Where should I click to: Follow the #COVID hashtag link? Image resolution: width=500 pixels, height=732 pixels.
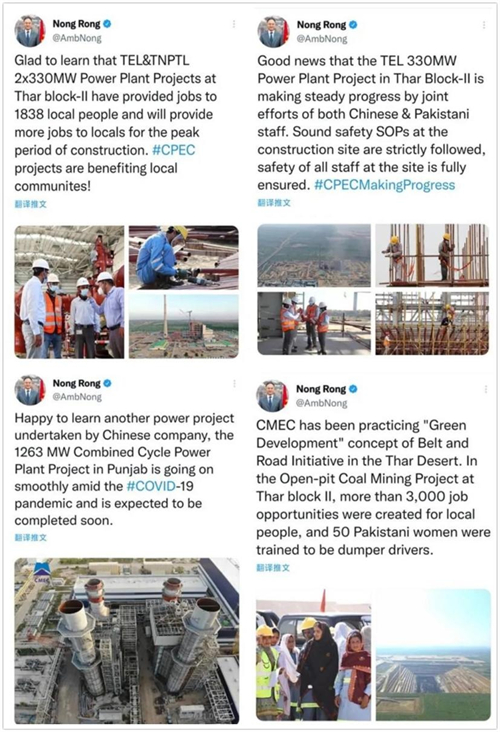(x=151, y=486)
